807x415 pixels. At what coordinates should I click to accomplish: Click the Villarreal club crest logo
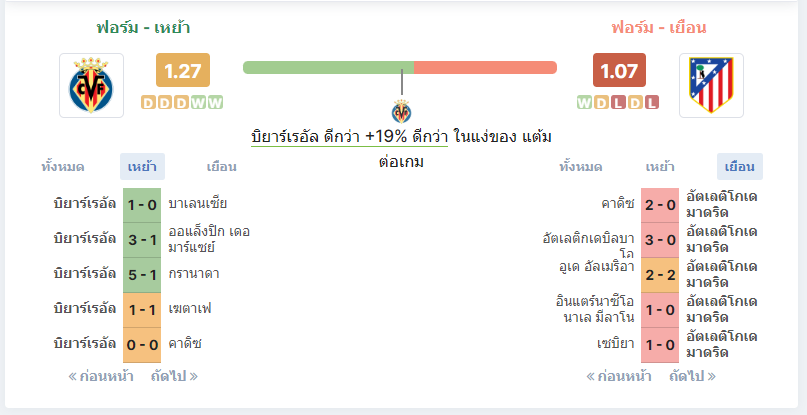[x=91, y=85]
